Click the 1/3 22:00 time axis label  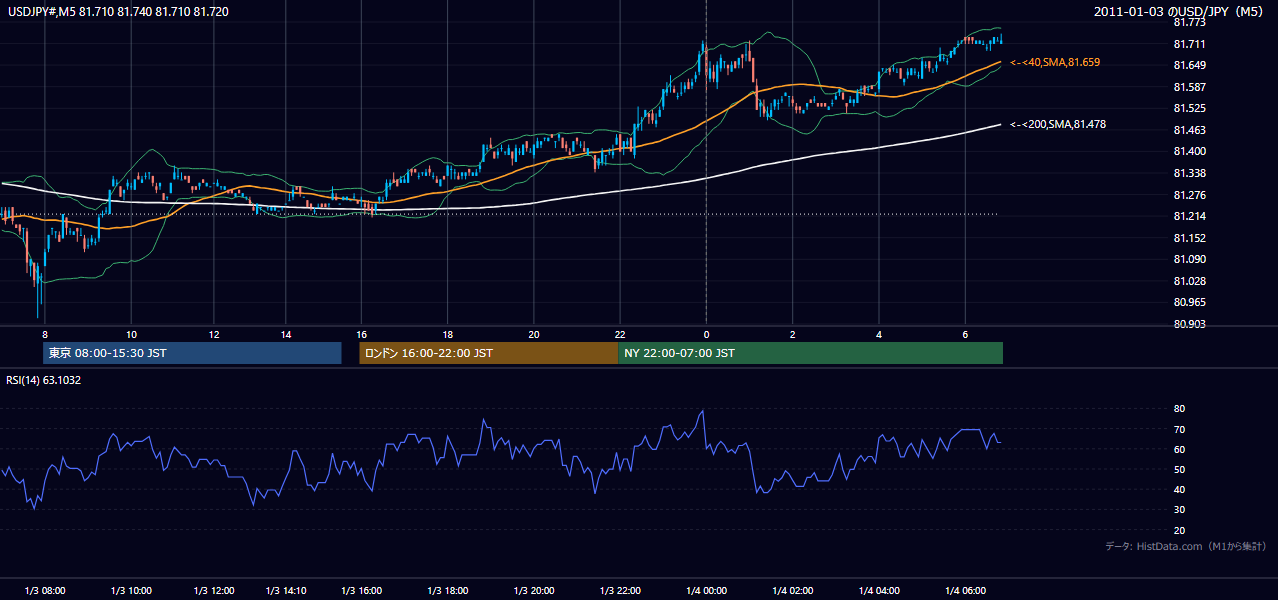pos(620,590)
